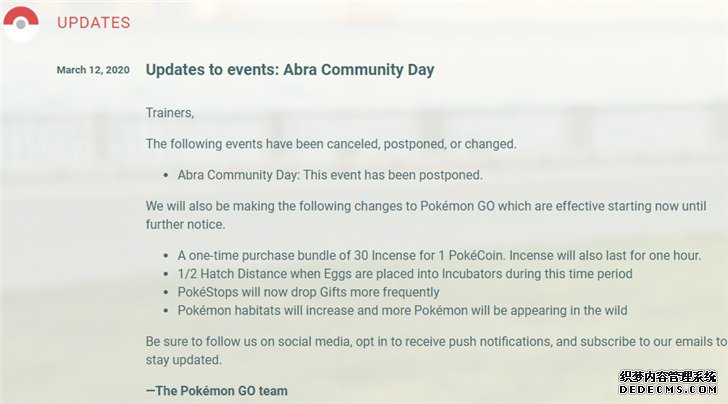Open the UPDATES section heading
Viewport: 728px width, 404px height.
click(93, 23)
